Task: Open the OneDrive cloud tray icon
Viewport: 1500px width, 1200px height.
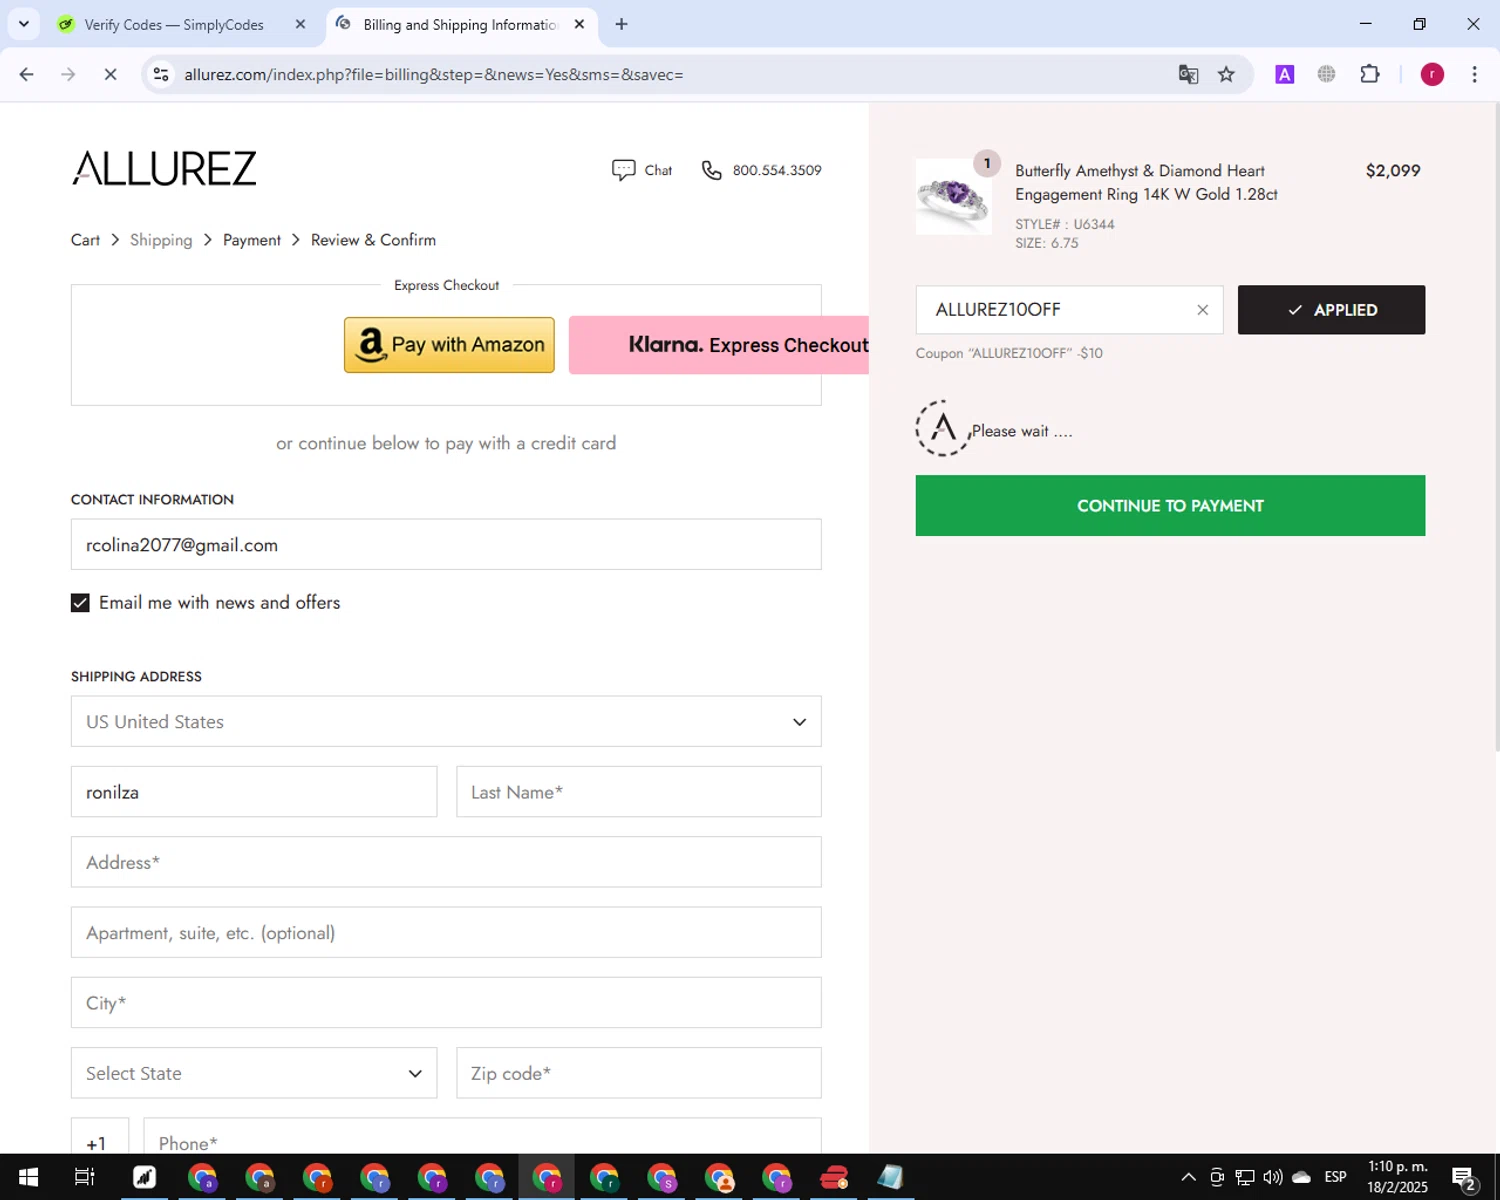Action: pyautogui.click(x=1301, y=1177)
